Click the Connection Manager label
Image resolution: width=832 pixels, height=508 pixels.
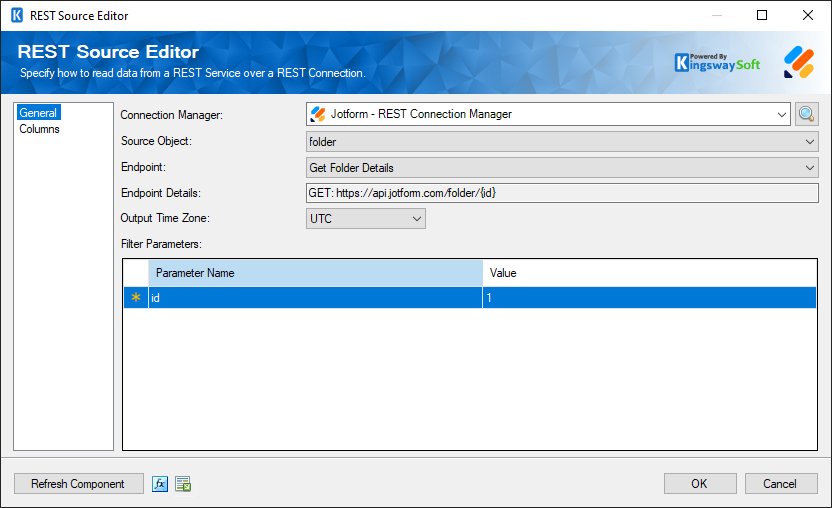pos(171,115)
